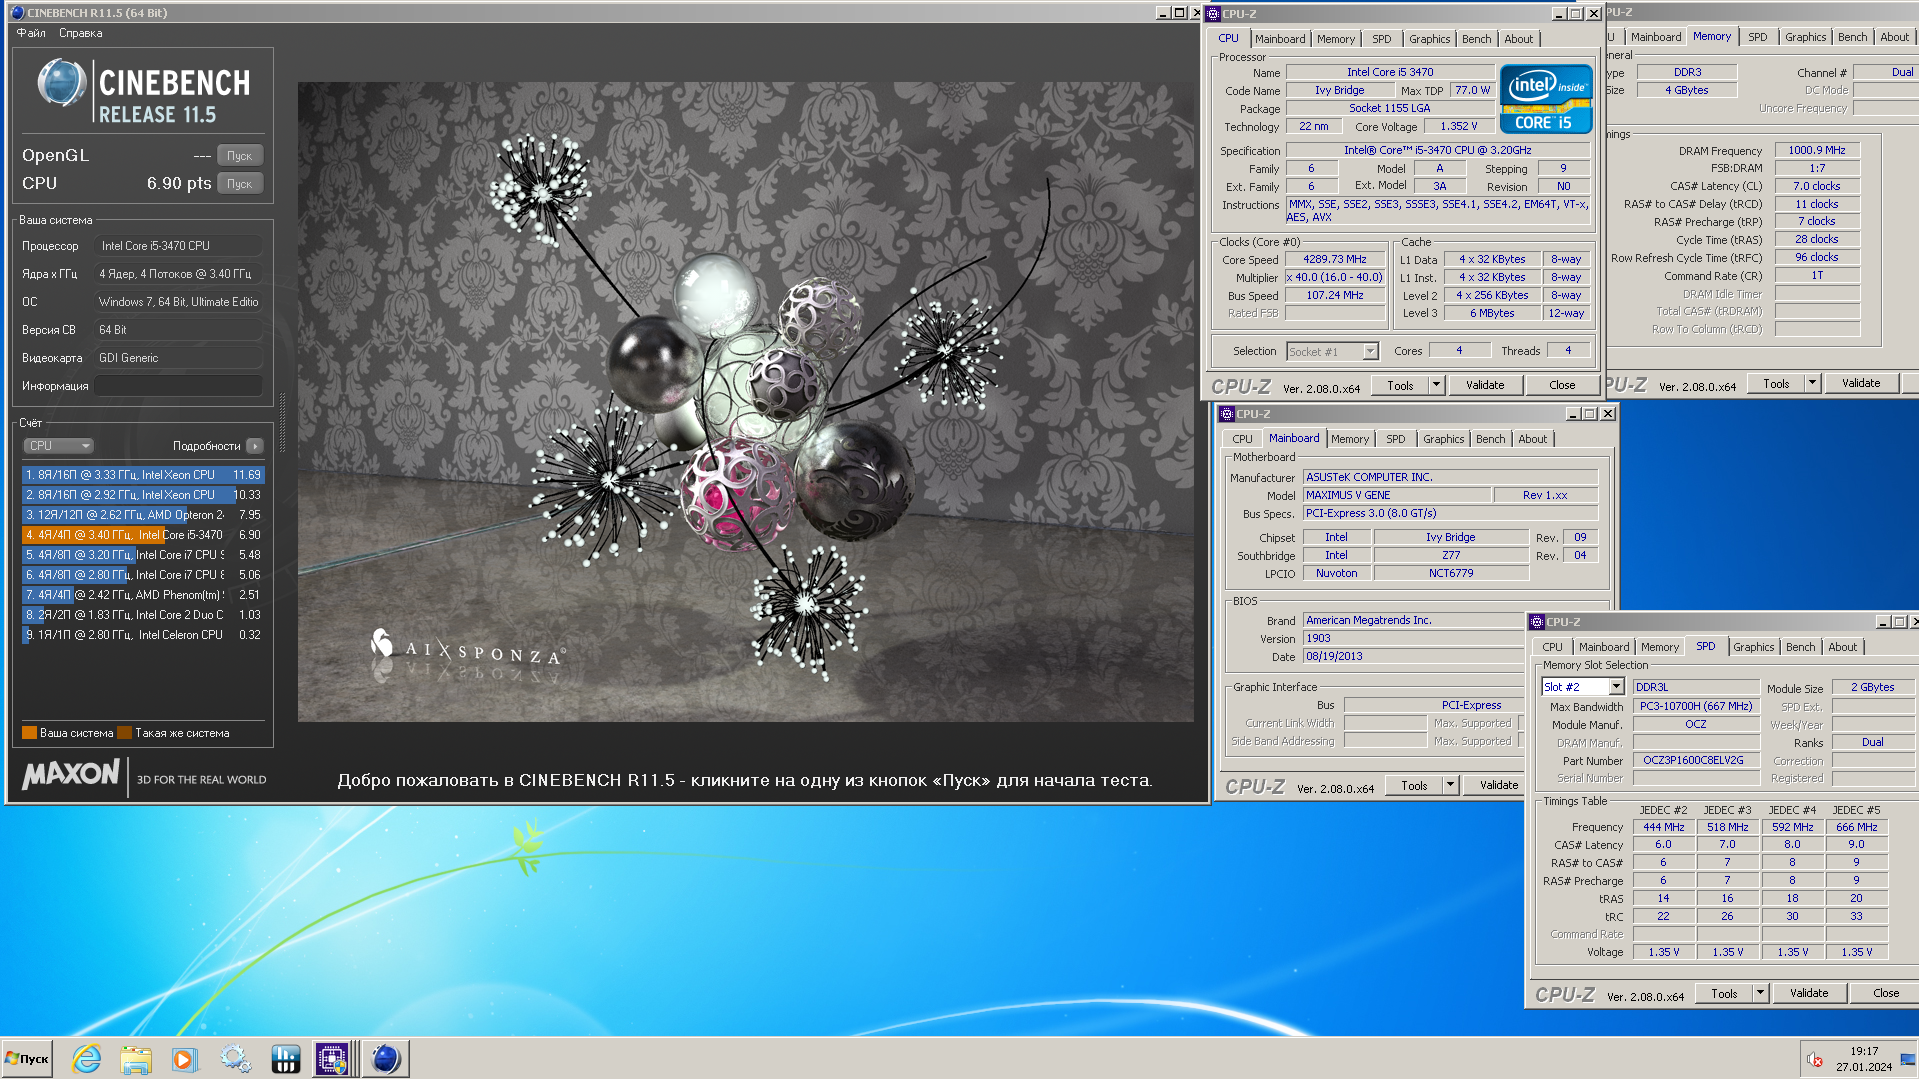Screen dimensions: 1919x1079
Task: Click the MAXIMUS V GENE model field
Action: pos(1397,495)
